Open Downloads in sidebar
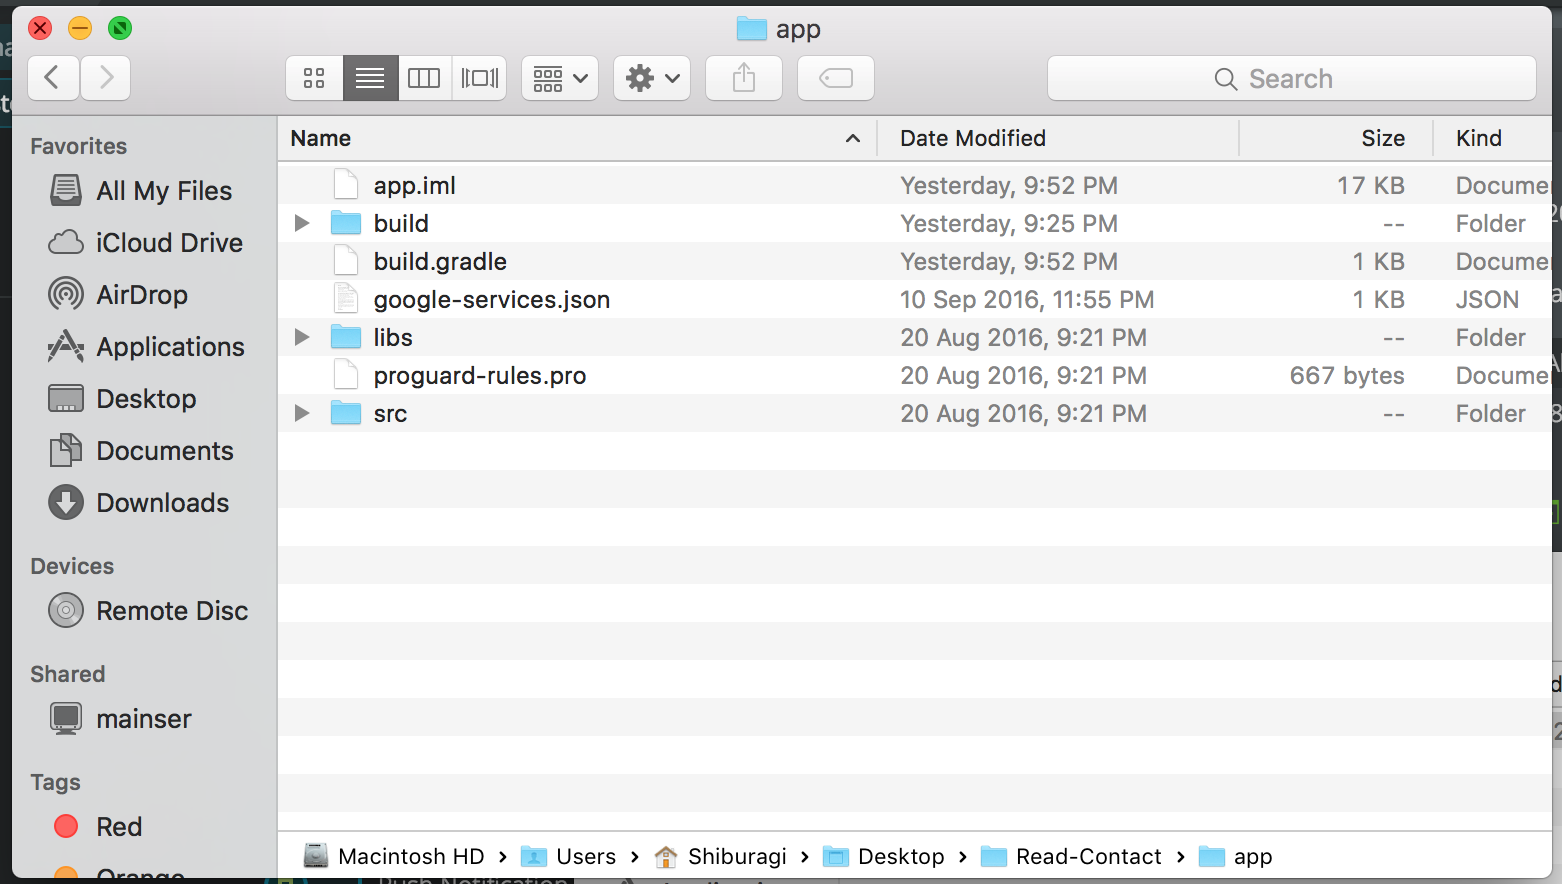This screenshot has width=1562, height=884. click(139, 503)
